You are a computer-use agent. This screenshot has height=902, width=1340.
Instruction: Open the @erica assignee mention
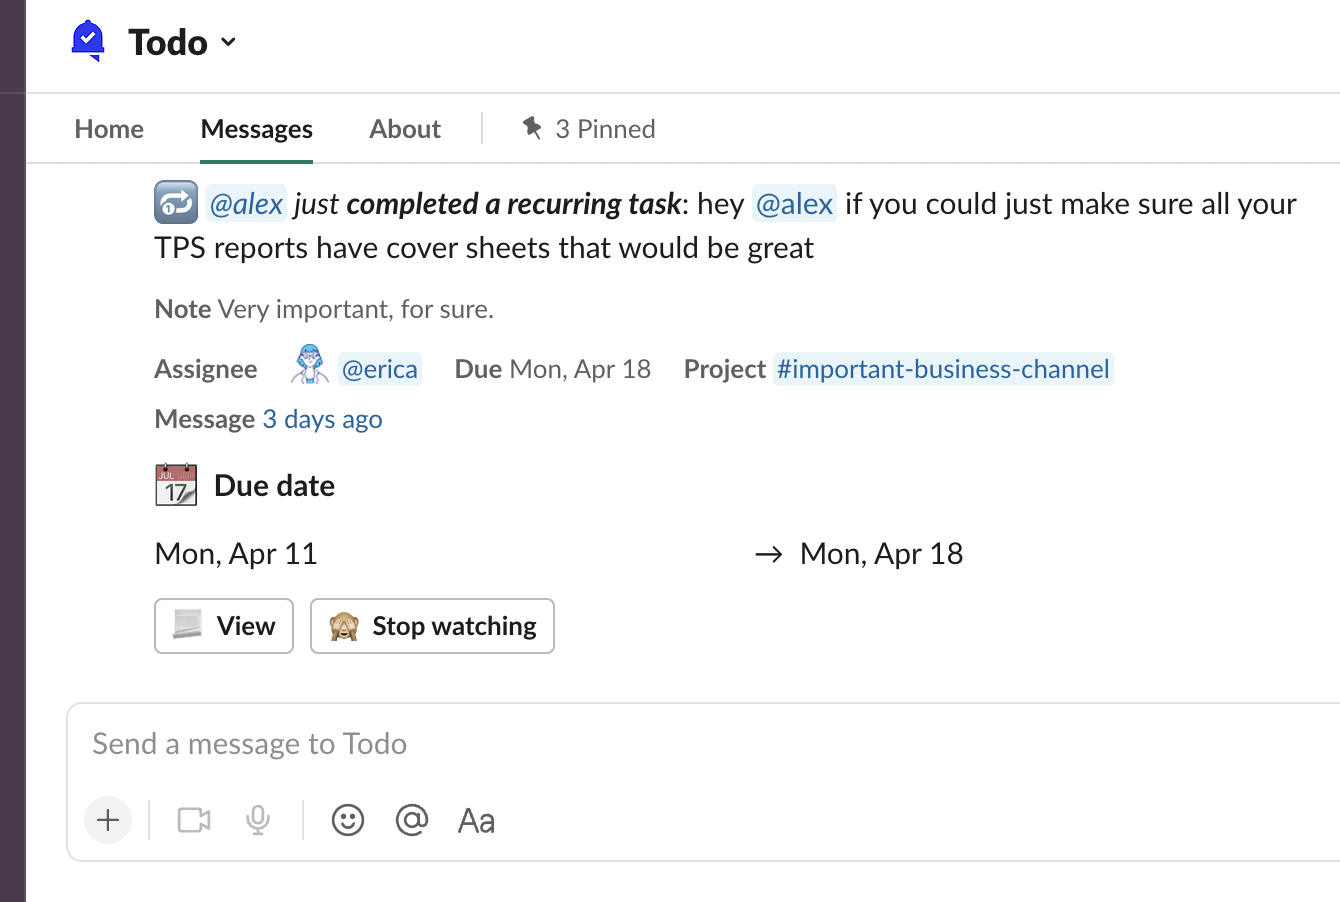point(379,369)
